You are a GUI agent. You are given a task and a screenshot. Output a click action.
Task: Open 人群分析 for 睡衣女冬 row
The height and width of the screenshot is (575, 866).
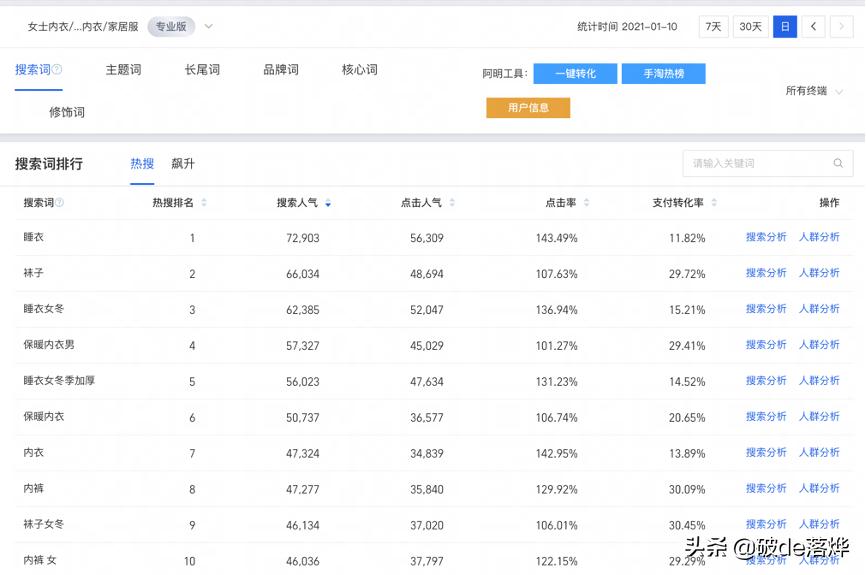(819, 309)
